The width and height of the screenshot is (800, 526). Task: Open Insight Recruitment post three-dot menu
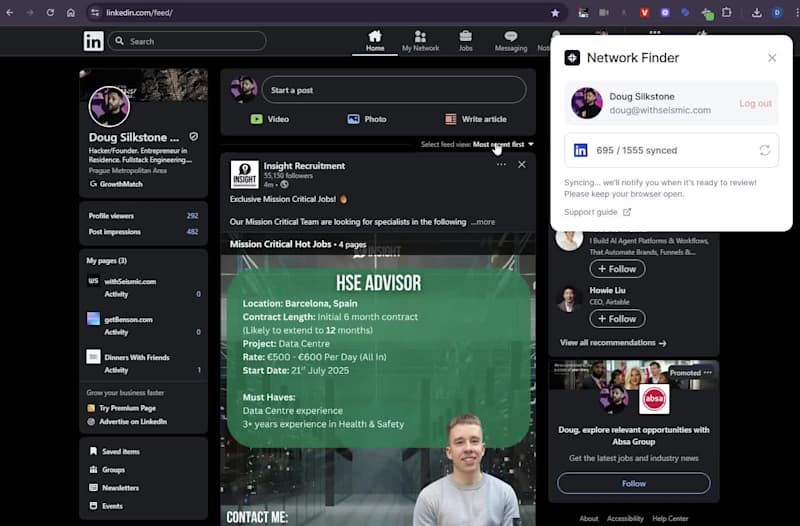point(501,165)
